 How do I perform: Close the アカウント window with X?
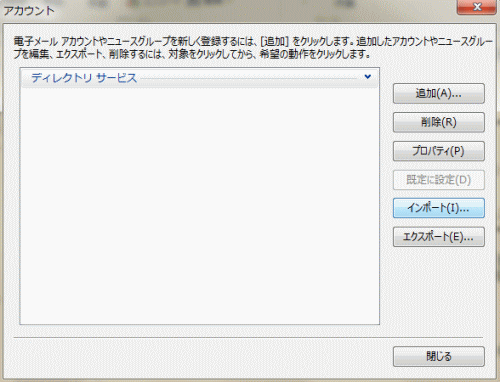pos(477,7)
